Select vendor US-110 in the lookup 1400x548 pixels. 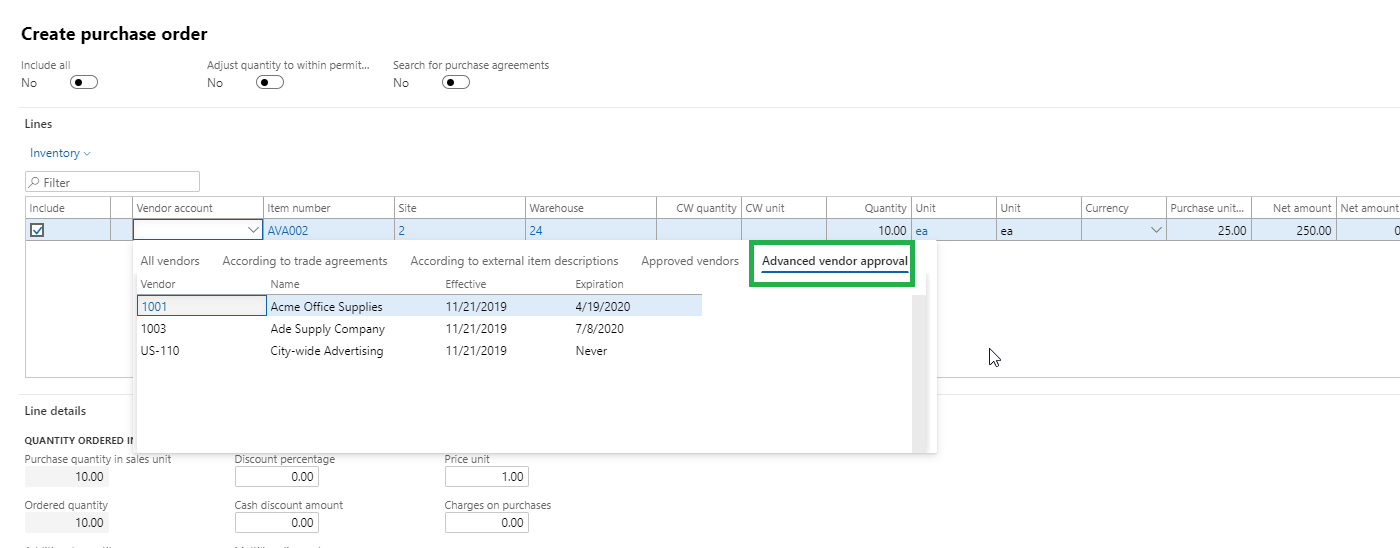click(160, 351)
